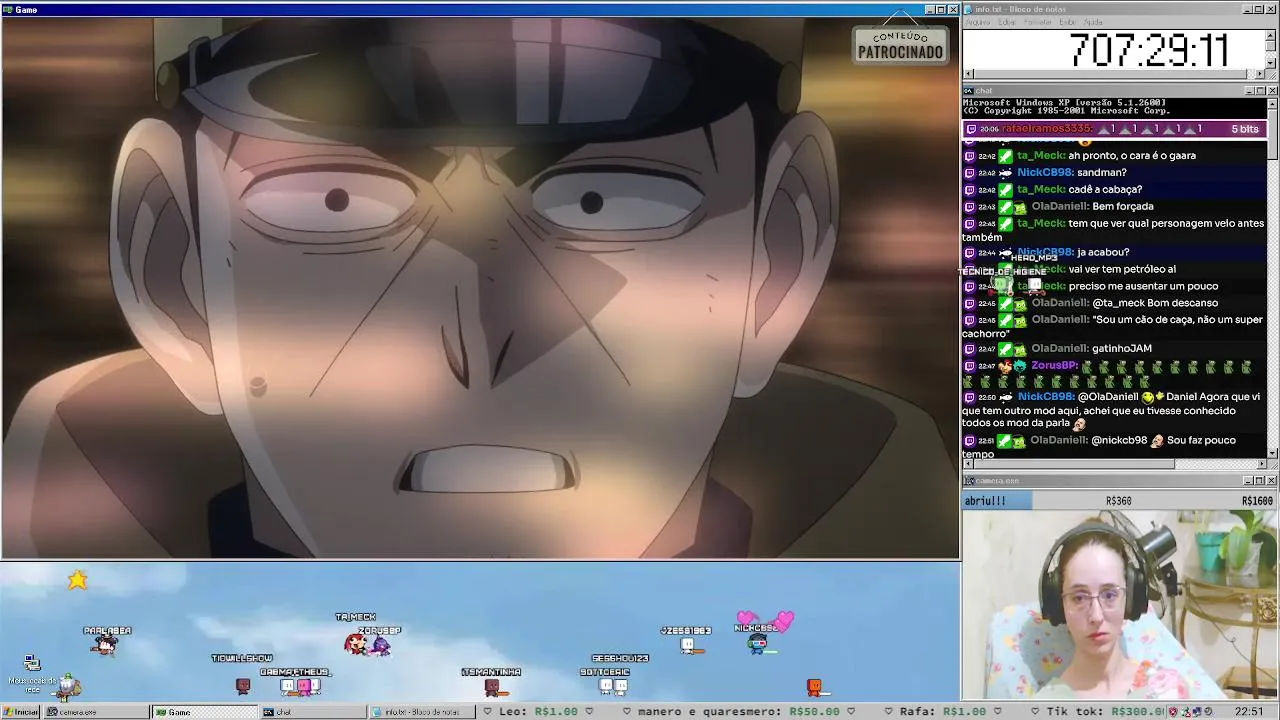Open Exibir menu in Bloco de notas
This screenshot has width=1280, height=720.
pyautogui.click(x=1068, y=22)
